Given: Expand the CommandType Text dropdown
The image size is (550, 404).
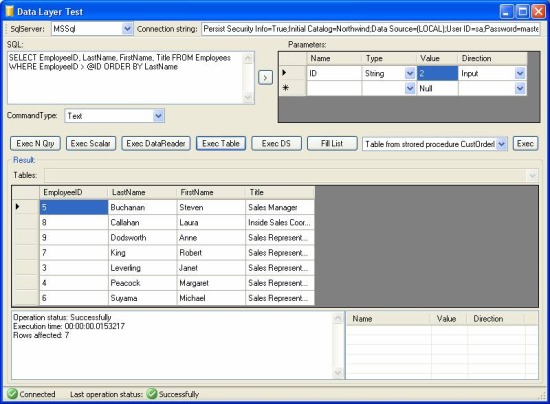Looking at the screenshot, I should 158,116.
